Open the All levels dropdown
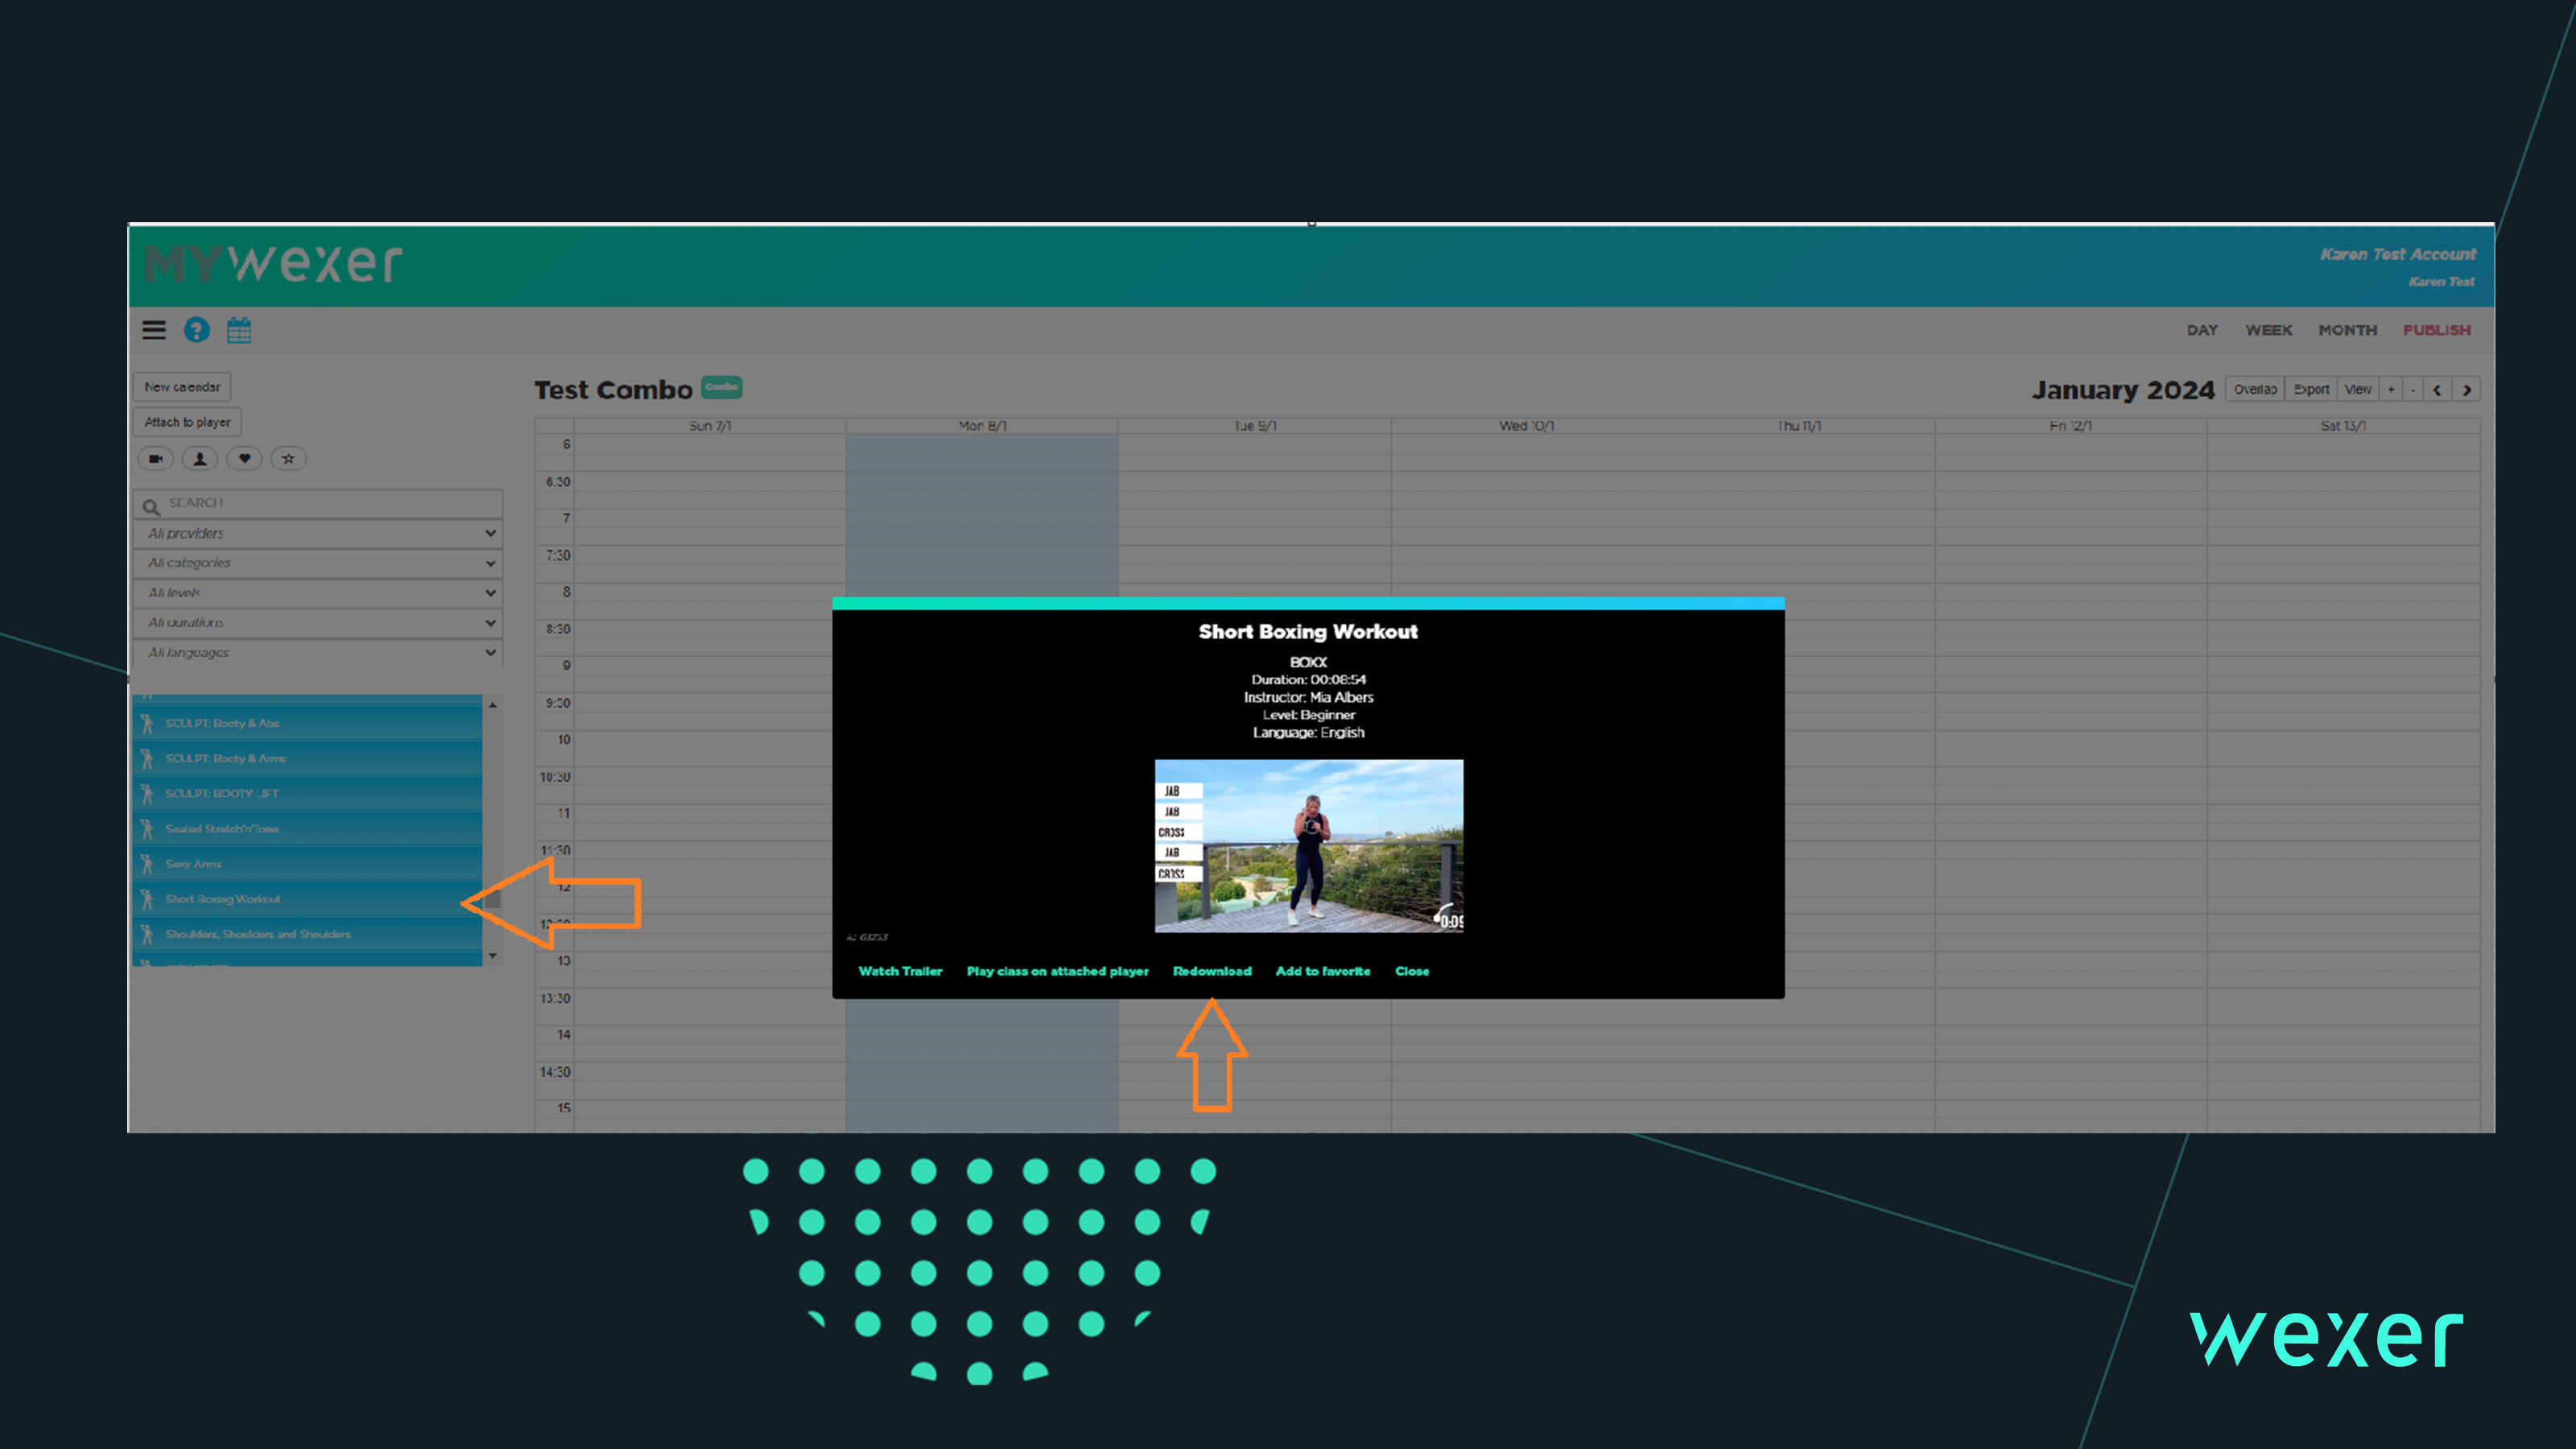2576x1449 pixels. click(318, 593)
